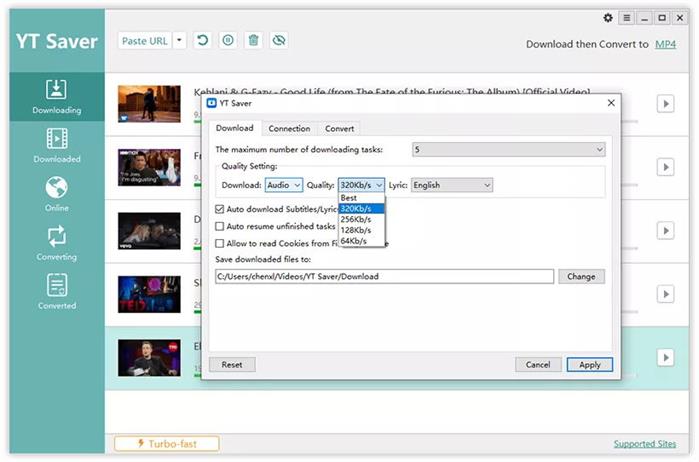Viewport: 699px width, 462px height.
Task: Open the Converting section in sidebar
Action: [57, 243]
